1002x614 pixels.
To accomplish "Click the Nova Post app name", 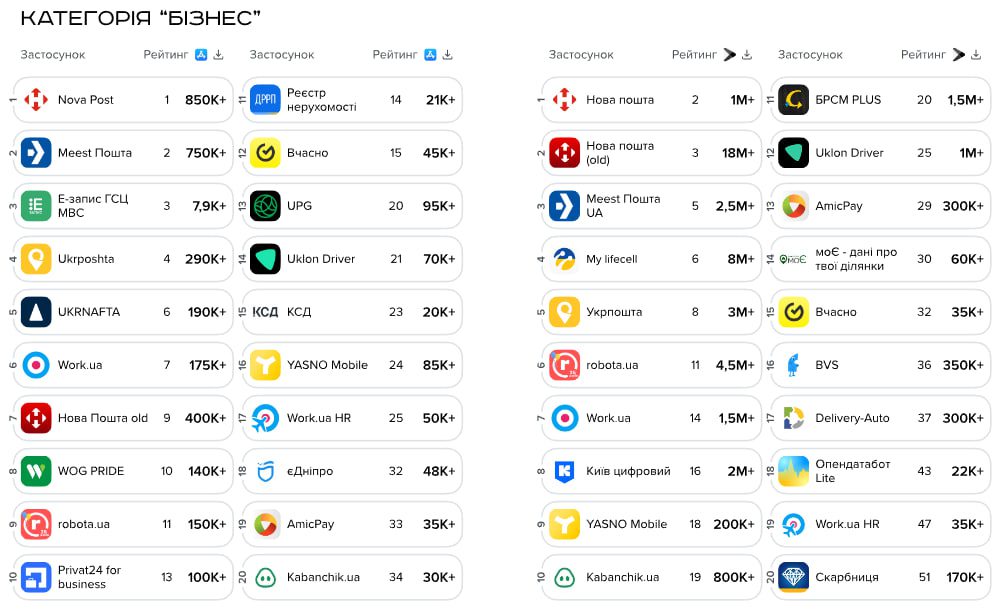I will (x=86, y=100).
